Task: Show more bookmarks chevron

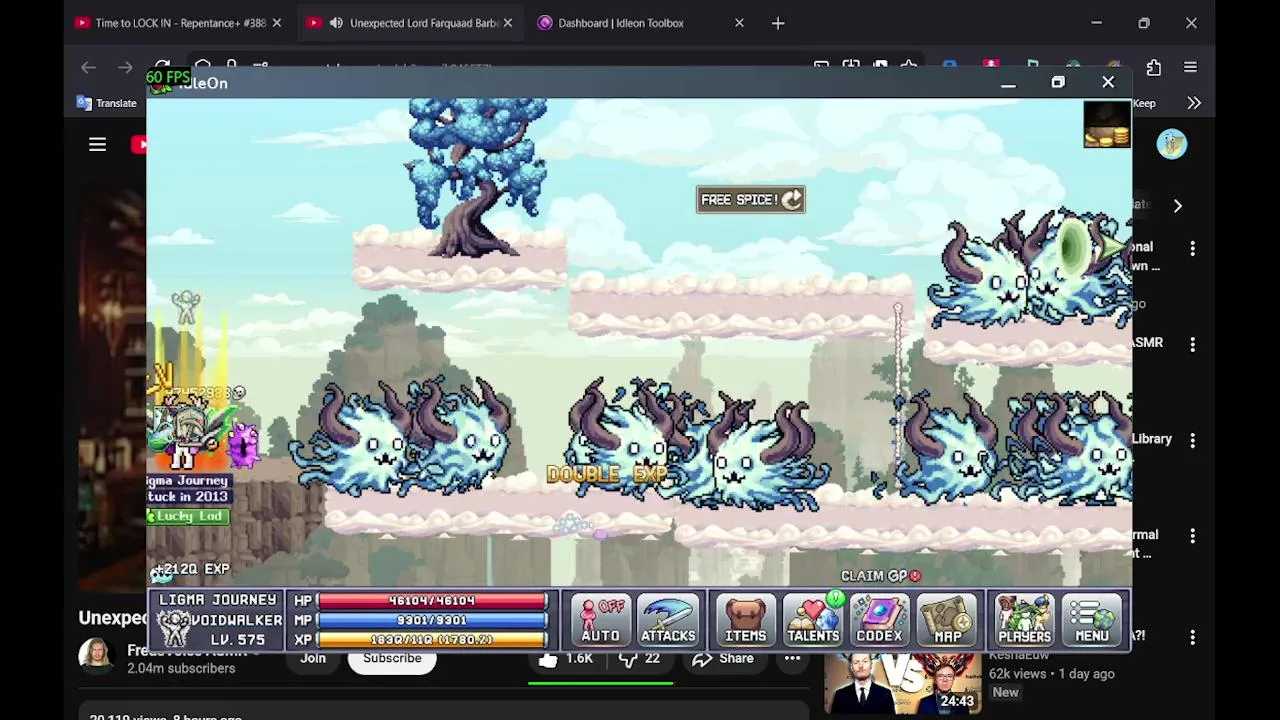Action: pyautogui.click(x=1194, y=103)
